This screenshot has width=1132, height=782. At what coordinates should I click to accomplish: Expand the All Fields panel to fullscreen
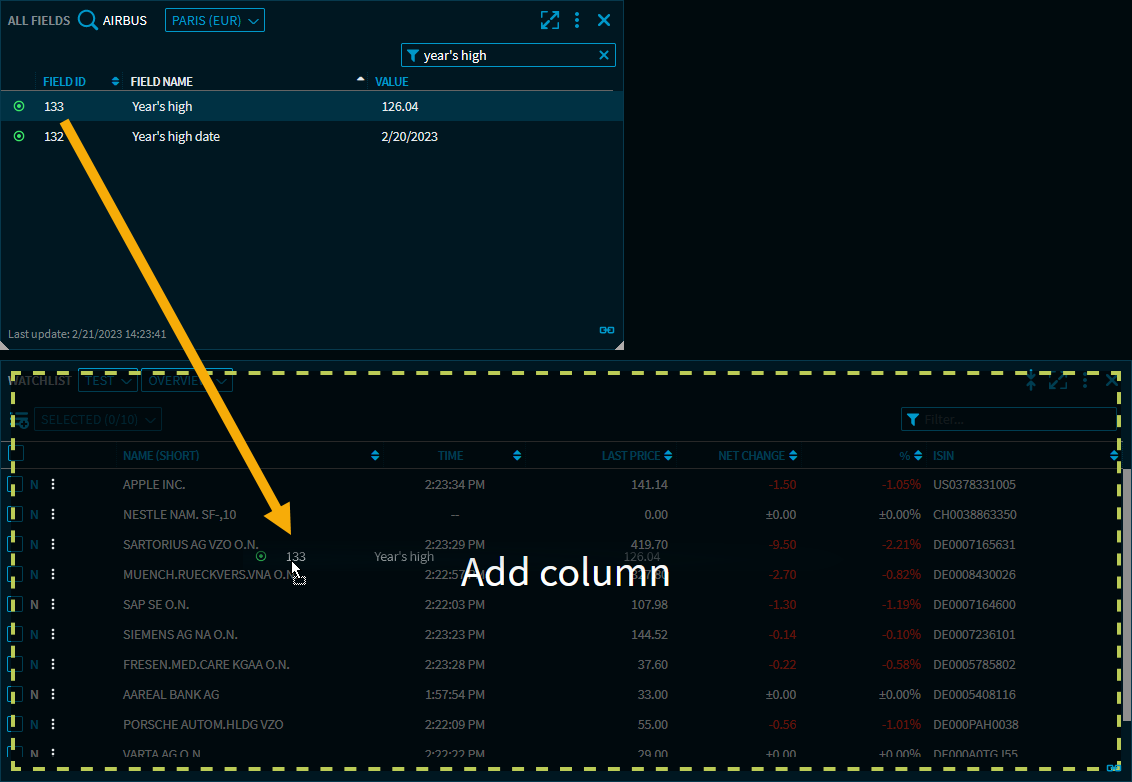point(549,20)
